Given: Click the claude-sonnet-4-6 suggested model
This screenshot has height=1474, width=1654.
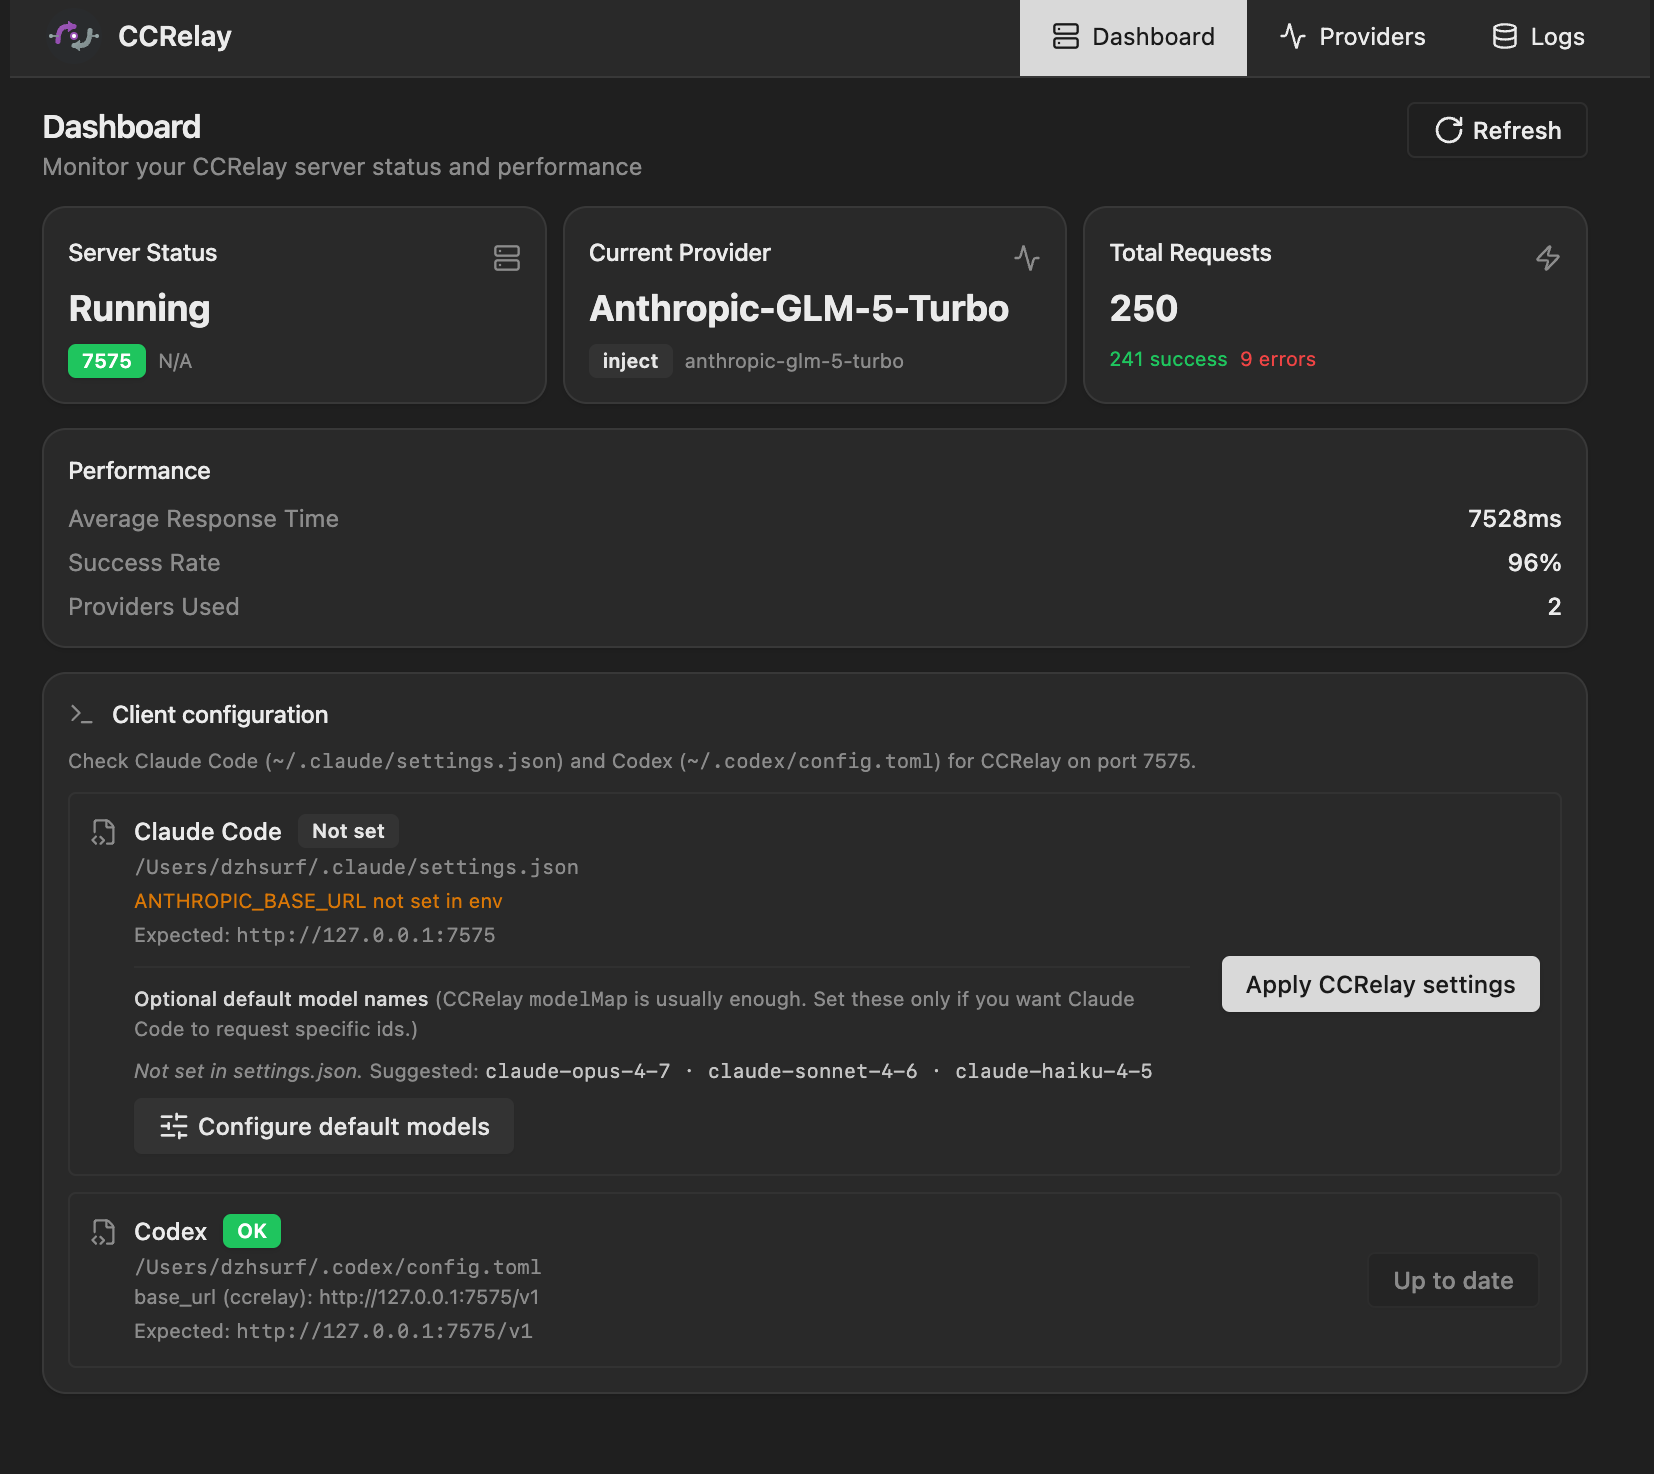Looking at the screenshot, I should (813, 1071).
